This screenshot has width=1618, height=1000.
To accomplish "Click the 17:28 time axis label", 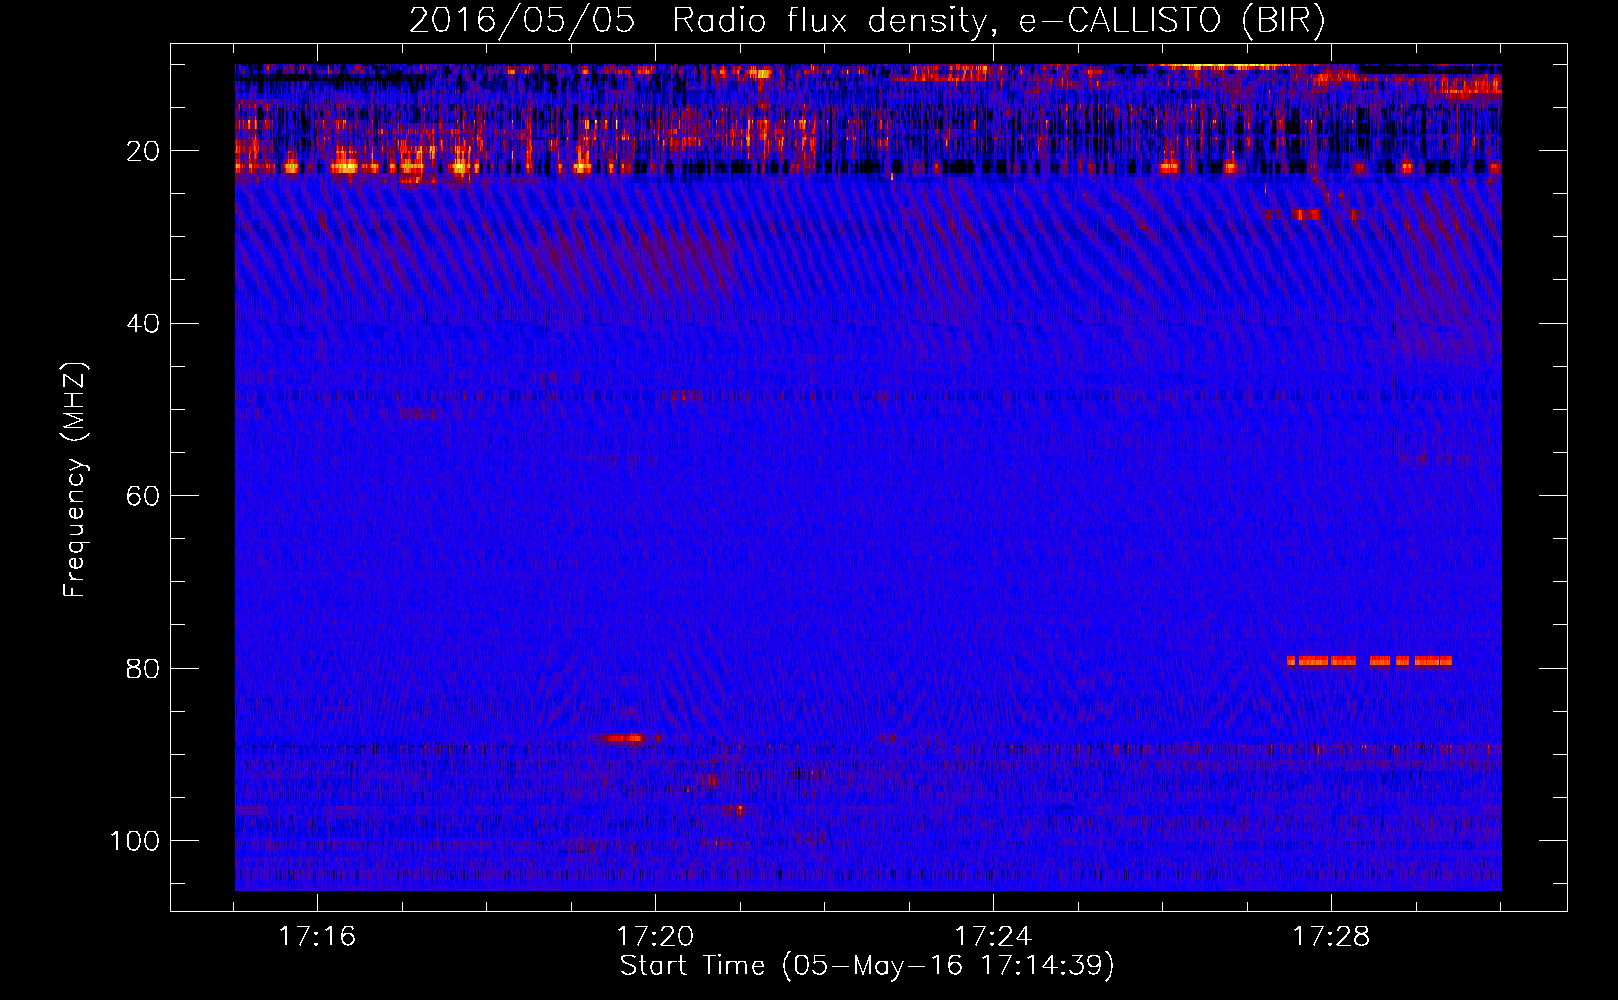I will (1331, 937).
